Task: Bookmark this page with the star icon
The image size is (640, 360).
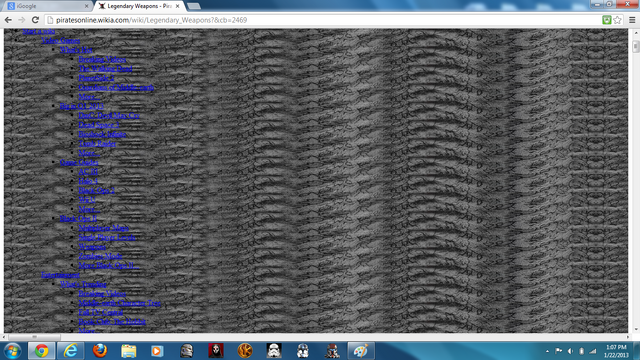Action: pos(618,20)
